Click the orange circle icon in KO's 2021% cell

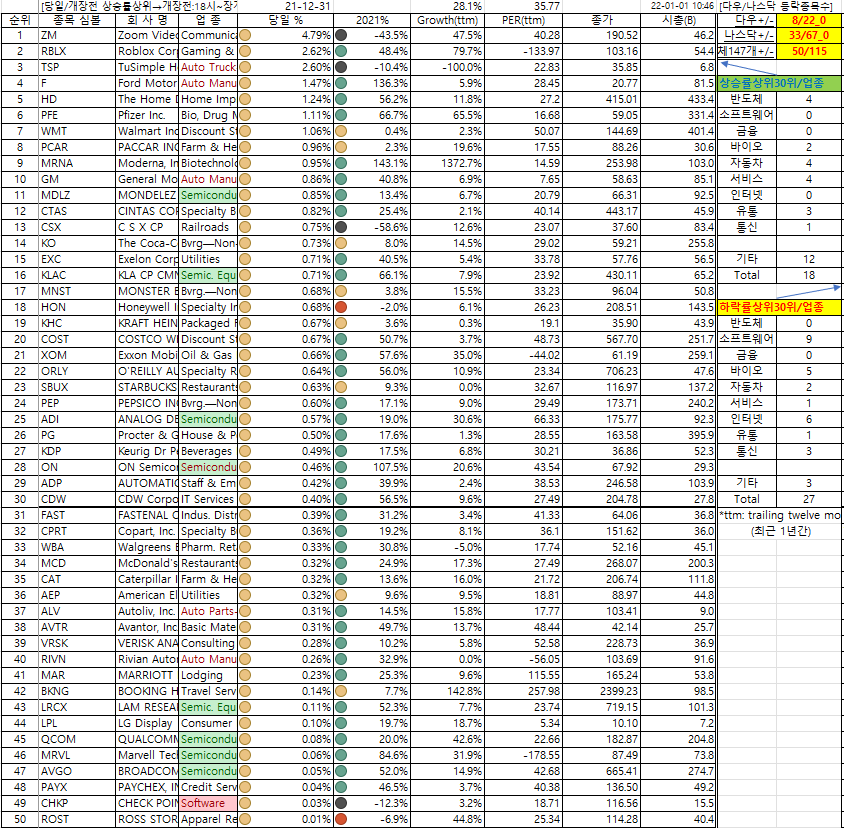pos(341,243)
